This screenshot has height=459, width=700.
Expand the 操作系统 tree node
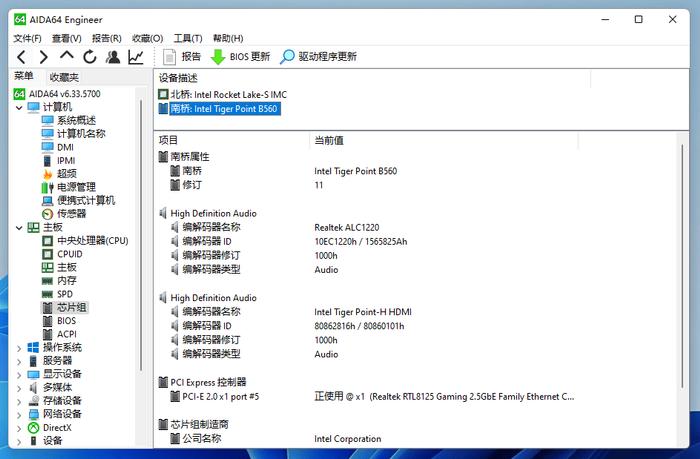tap(19, 348)
